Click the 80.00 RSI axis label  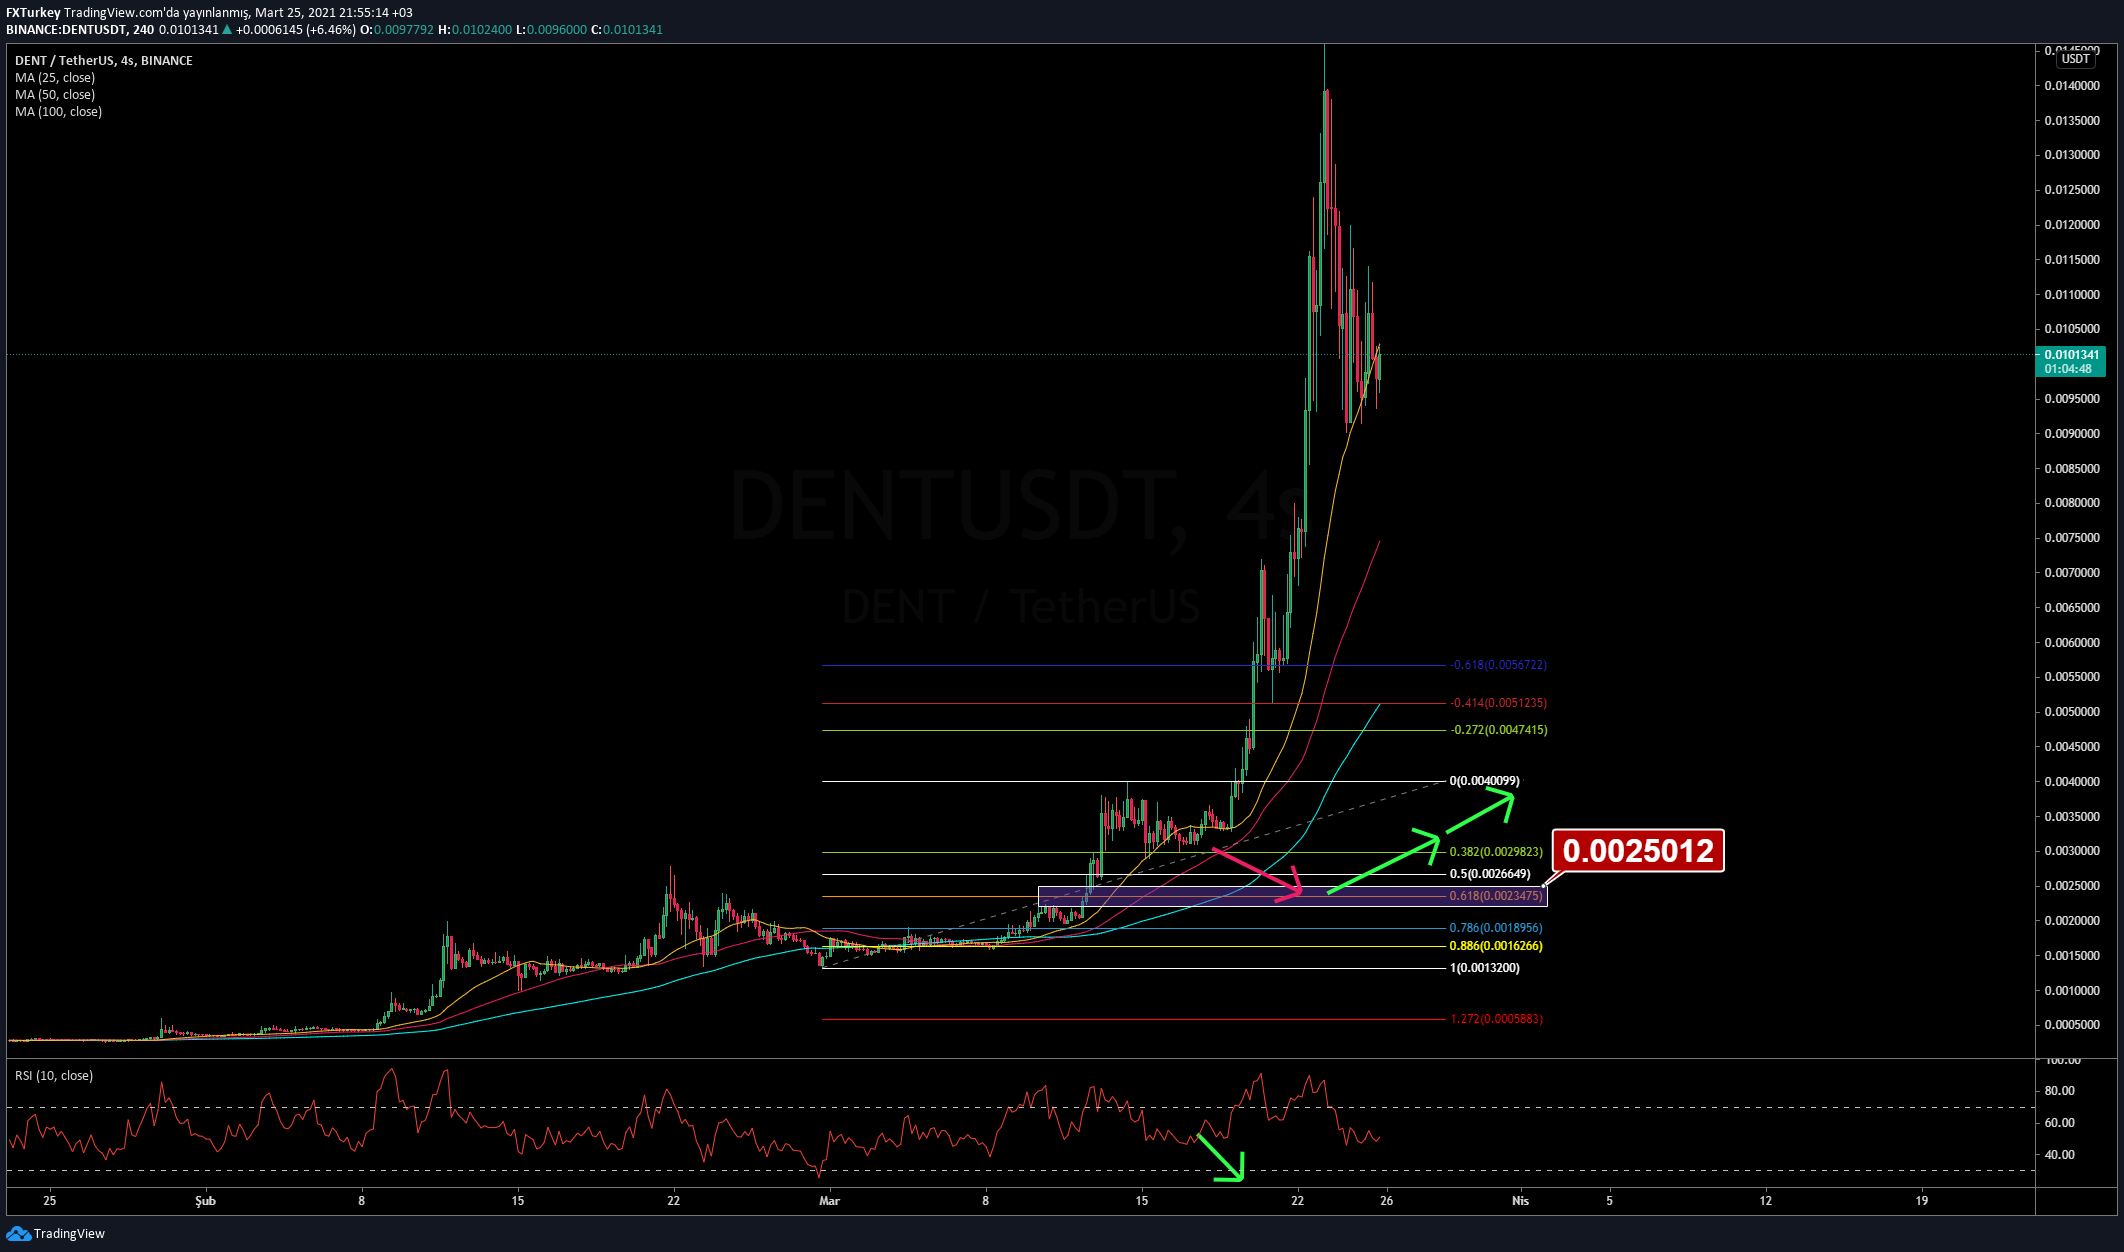point(2060,1091)
